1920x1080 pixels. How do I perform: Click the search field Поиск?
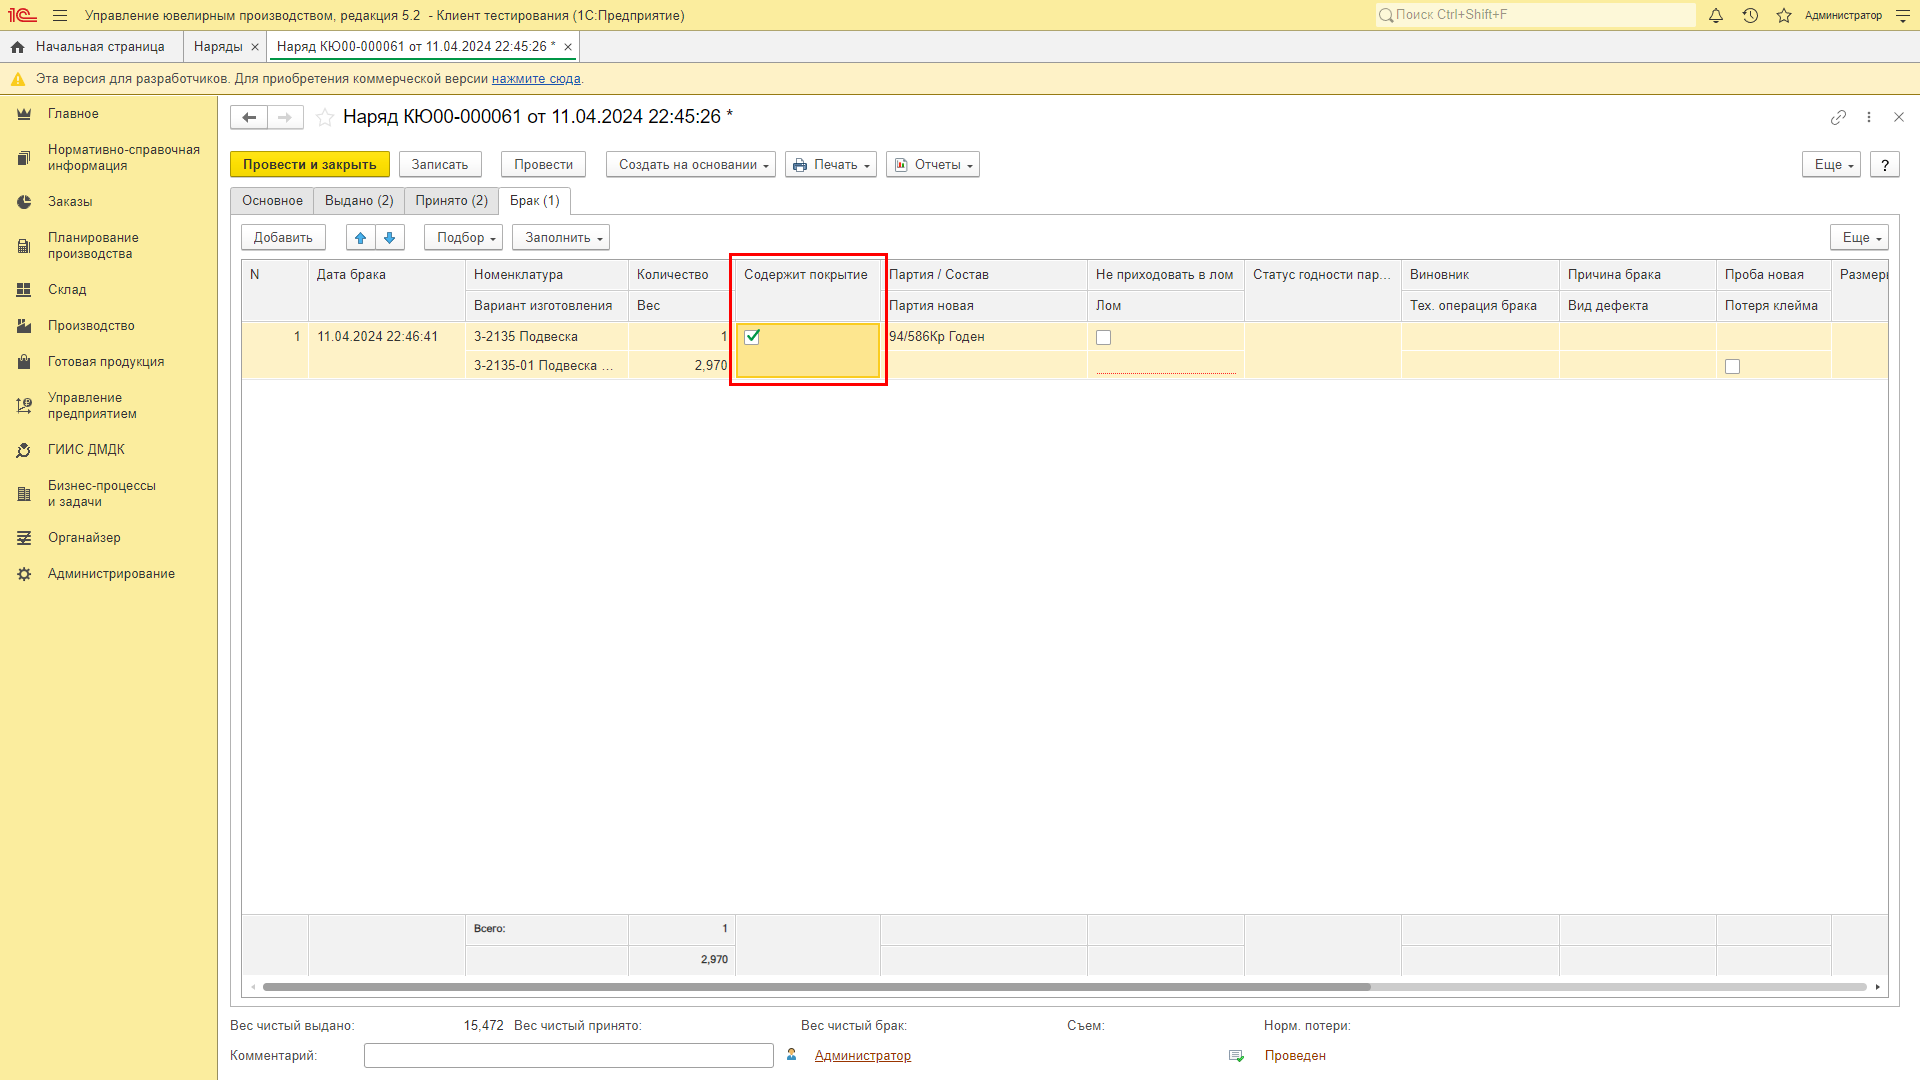coord(1535,15)
